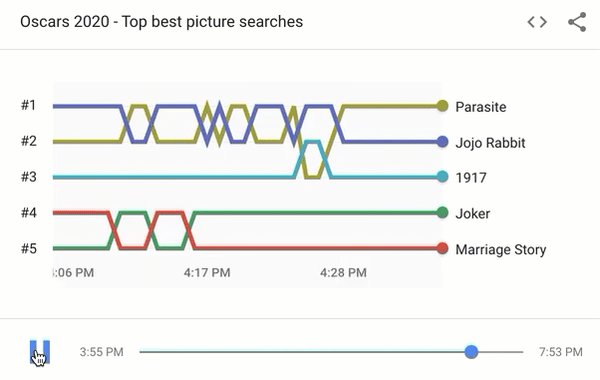The image size is (600, 380).
Task: Click the Jojo Rabbit endpoint dot
Action: coord(442,142)
